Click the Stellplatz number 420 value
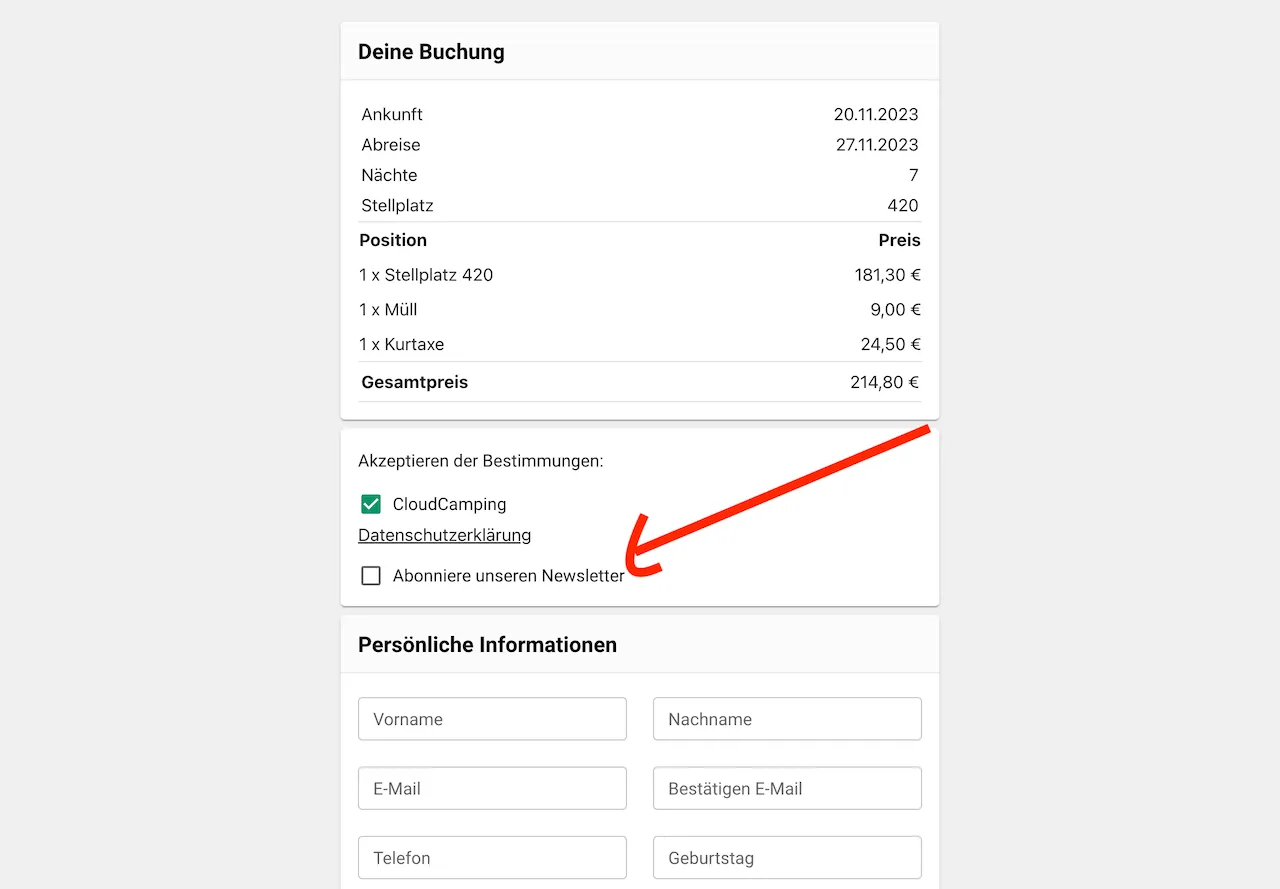 coord(903,205)
